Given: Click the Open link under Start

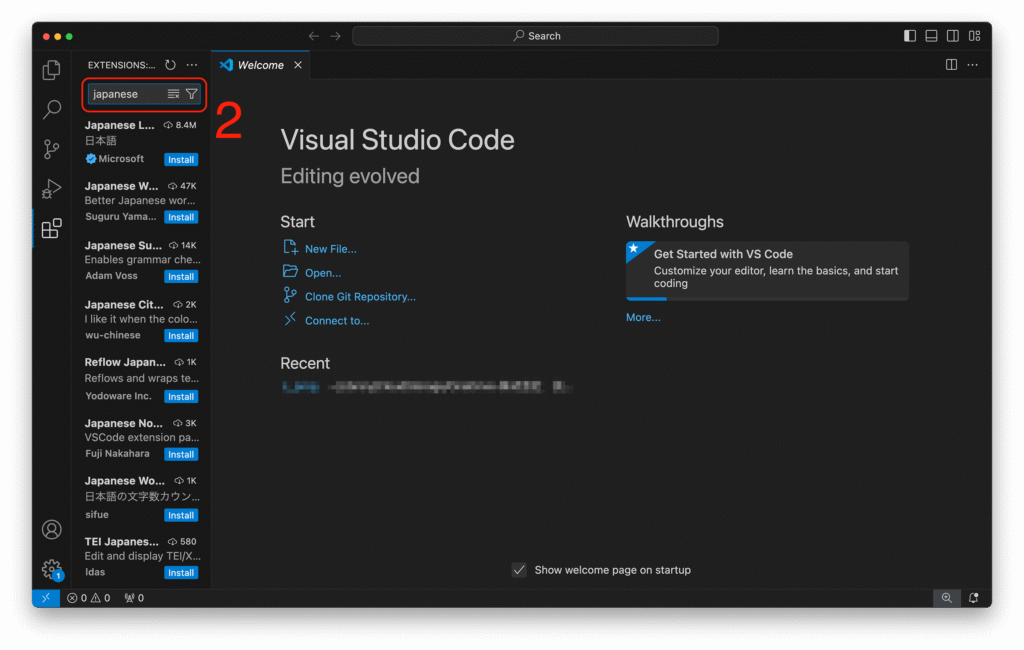Looking at the screenshot, I should [x=323, y=273].
